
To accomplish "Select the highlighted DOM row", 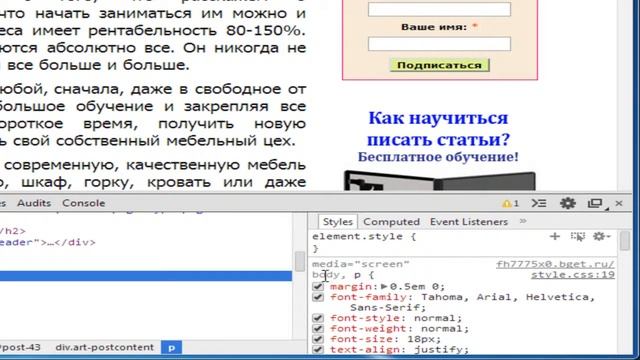I will (146, 276).
